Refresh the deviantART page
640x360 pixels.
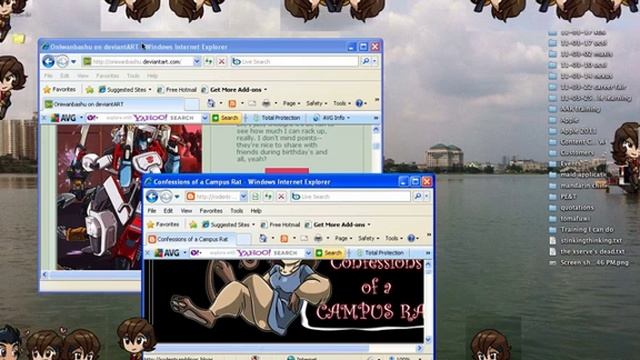click(209, 62)
